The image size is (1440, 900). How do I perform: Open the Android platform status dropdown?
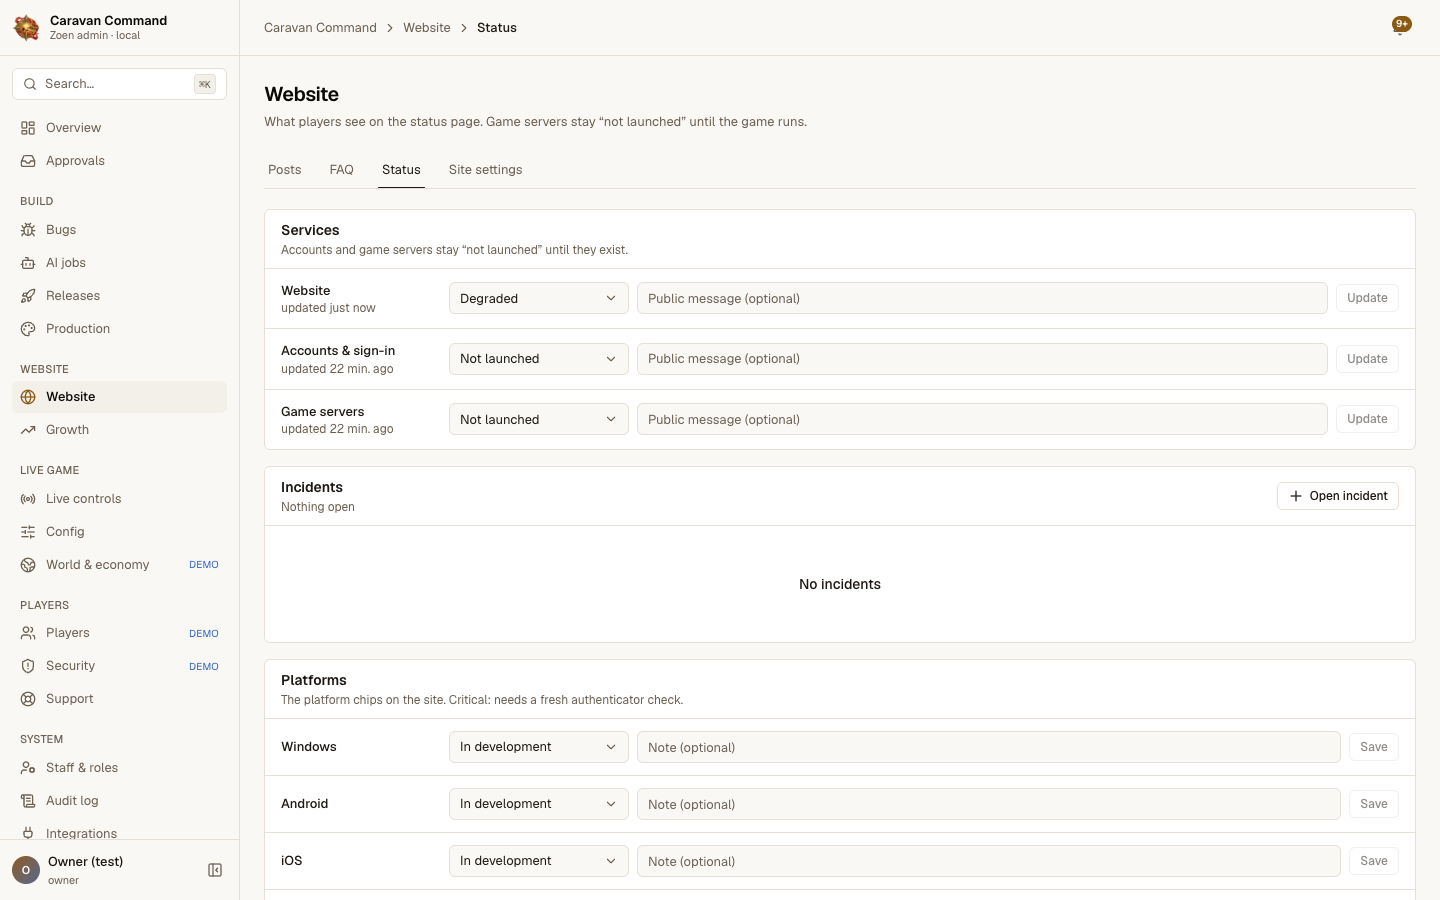(539, 804)
